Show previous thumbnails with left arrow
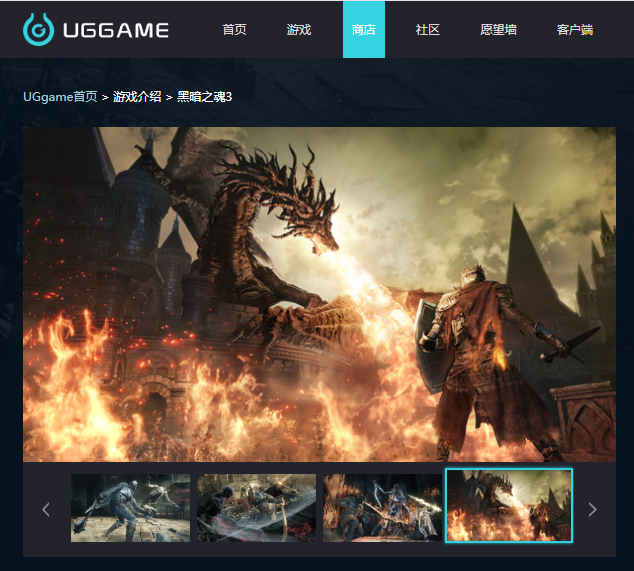The height and width of the screenshot is (571, 634). point(46,509)
